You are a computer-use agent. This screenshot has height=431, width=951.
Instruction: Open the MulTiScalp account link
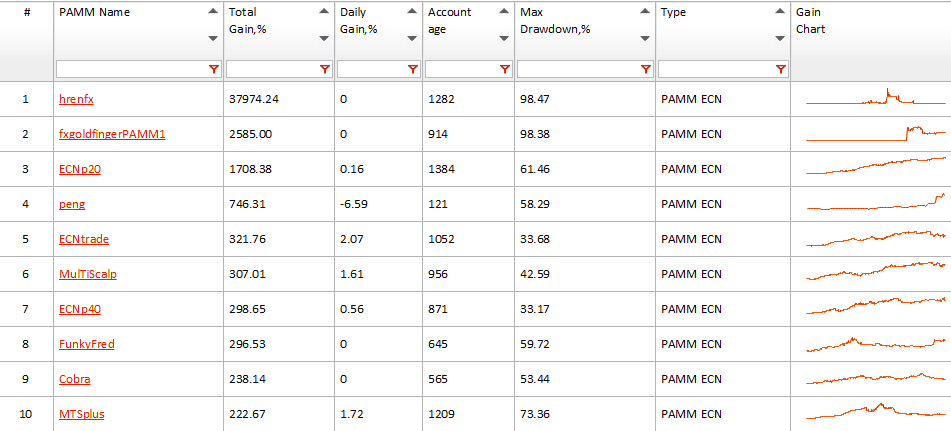87,274
